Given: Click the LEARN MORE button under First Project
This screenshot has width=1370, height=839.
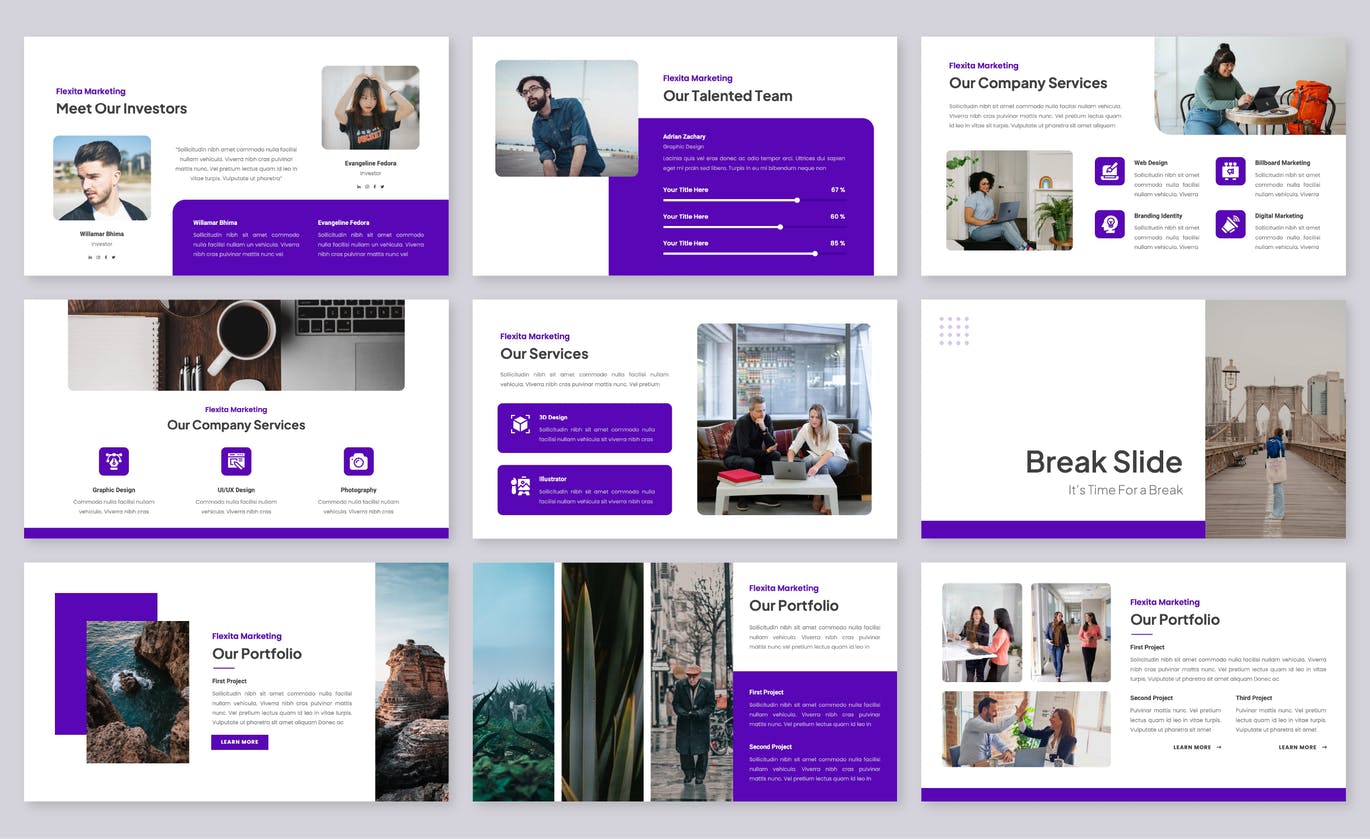Looking at the screenshot, I should point(240,742).
